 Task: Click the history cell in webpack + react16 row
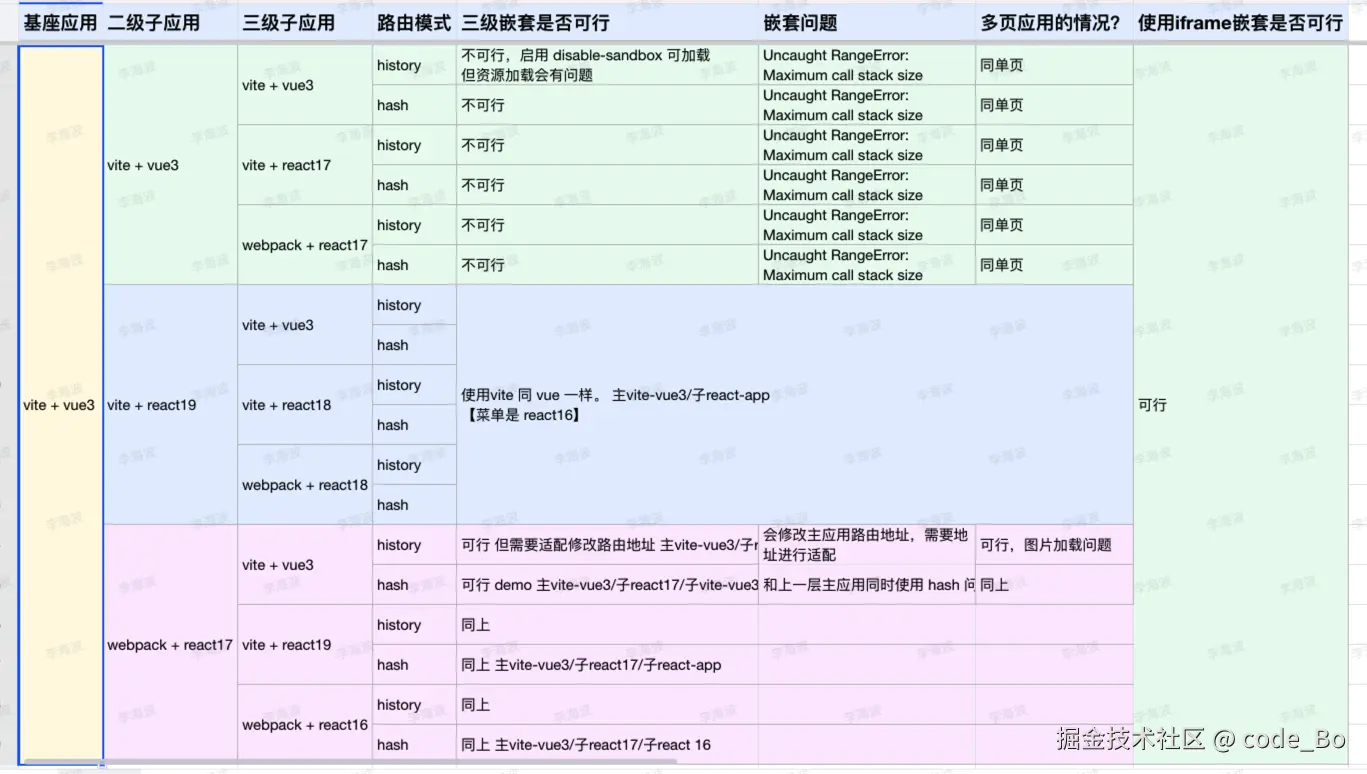click(x=414, y=705)
